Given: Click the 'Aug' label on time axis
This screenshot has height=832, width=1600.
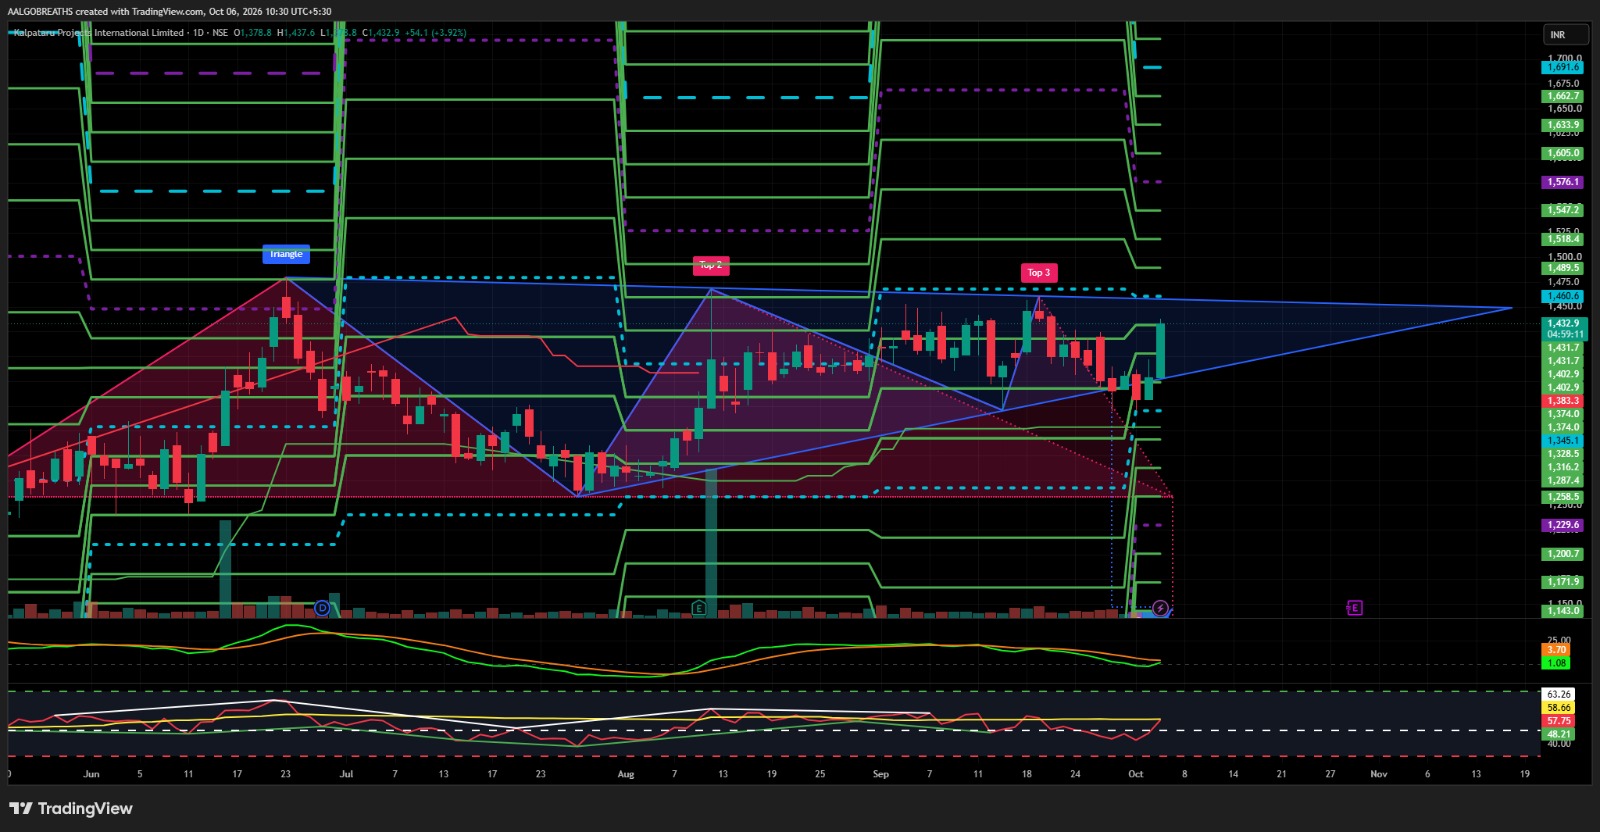Looking at the screenshot, I should (x=626, y=773).
